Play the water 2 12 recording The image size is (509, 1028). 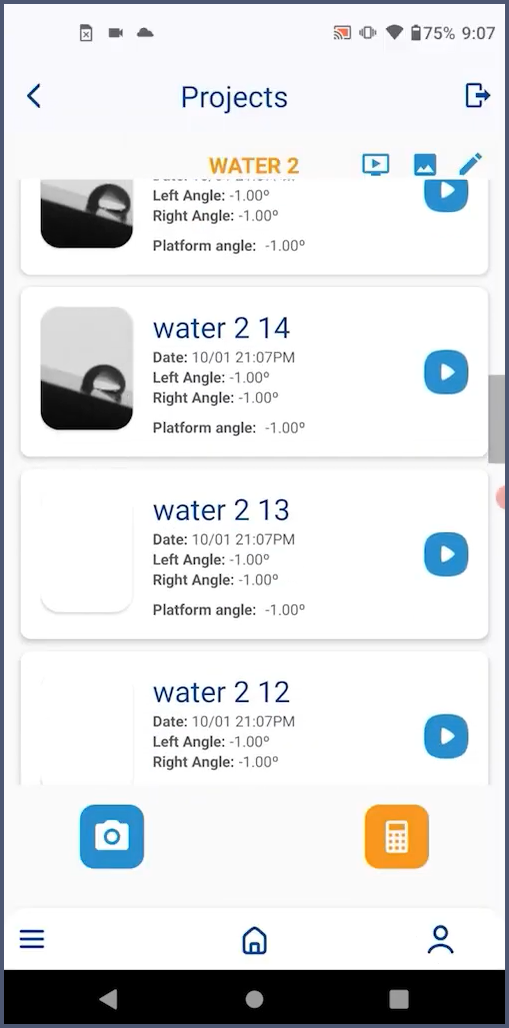[x=446, y=736]
